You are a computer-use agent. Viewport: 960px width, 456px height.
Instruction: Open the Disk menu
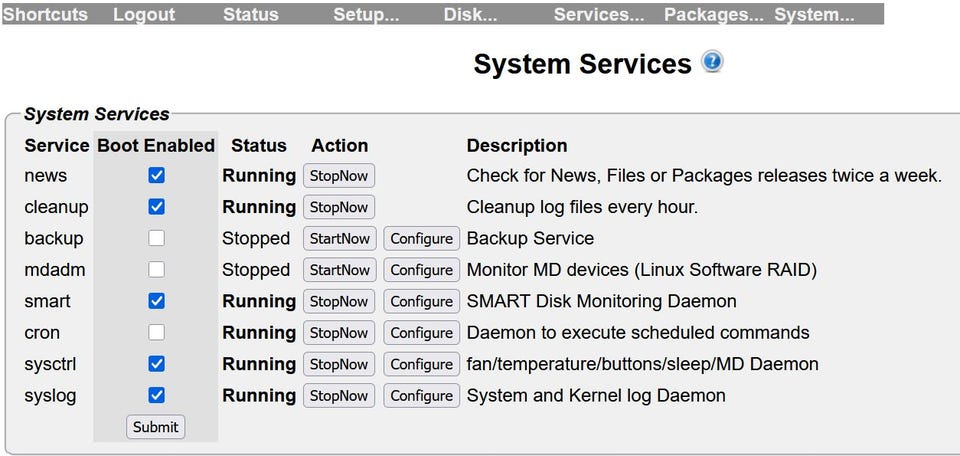(470, 15)
